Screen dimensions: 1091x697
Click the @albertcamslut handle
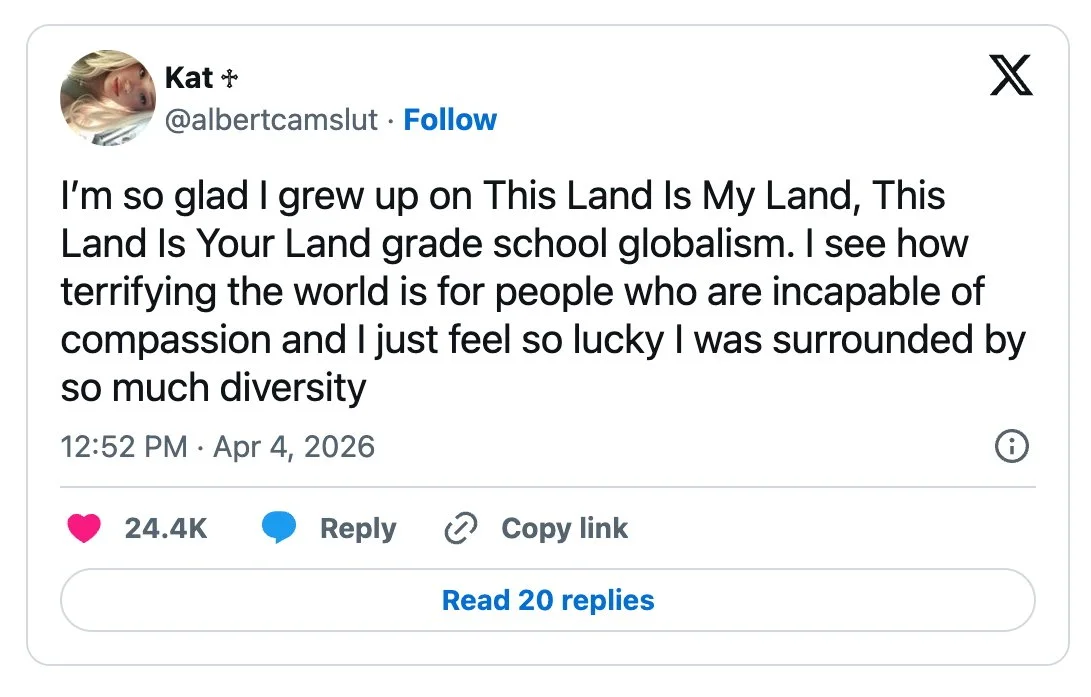point(271,120)
